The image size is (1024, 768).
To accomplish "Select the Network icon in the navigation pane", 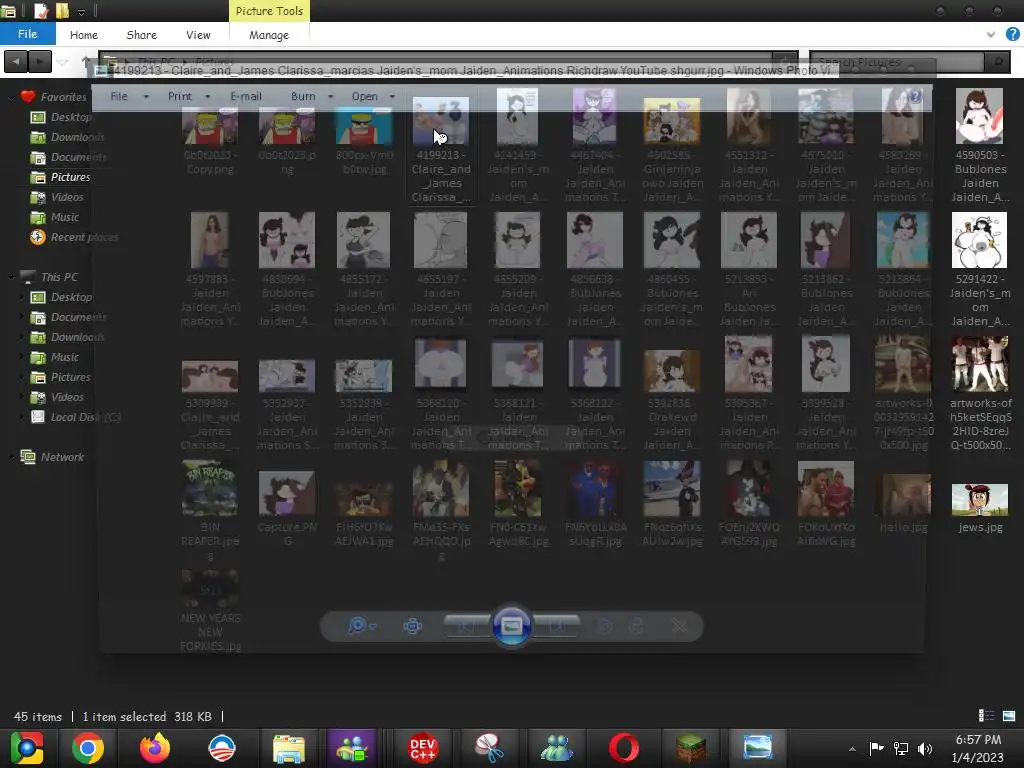I will (27, 457).
